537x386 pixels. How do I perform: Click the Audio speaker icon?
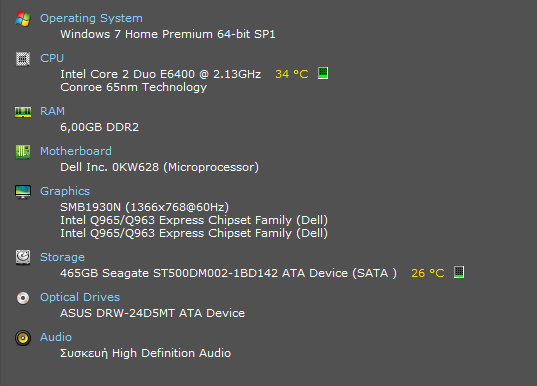pos(23,338)
